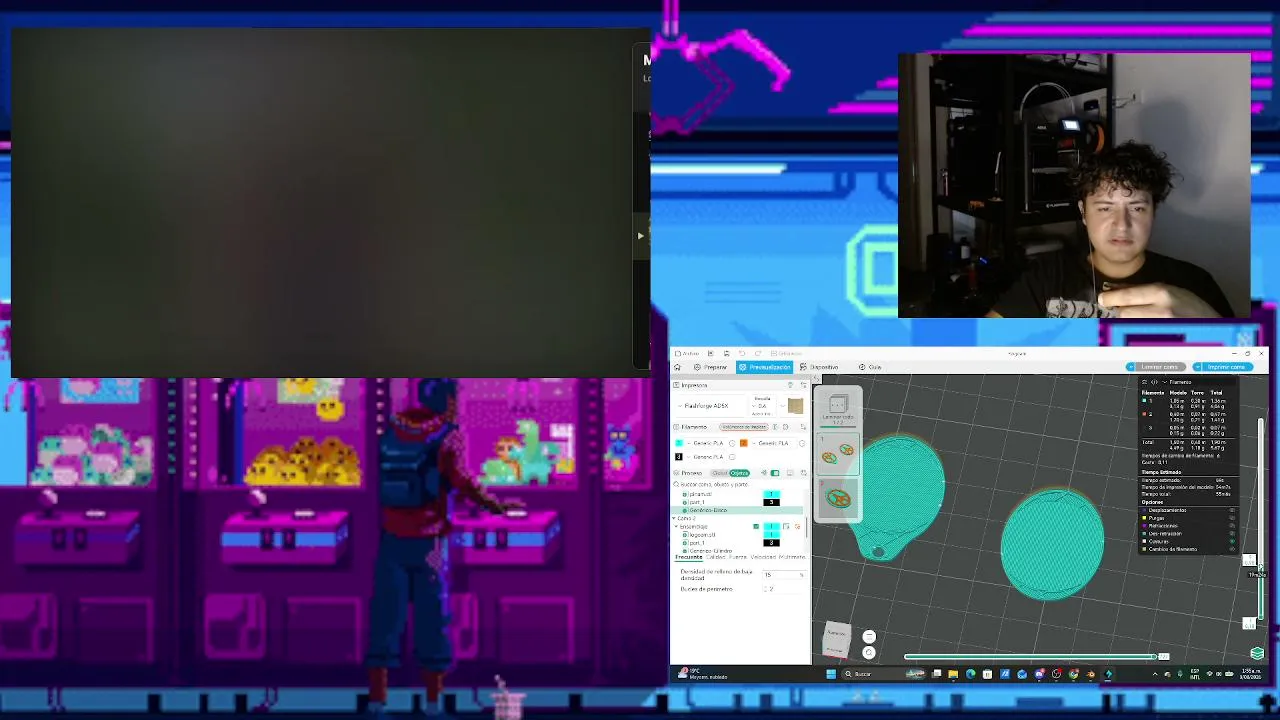Toggle Des-retracción visibility
Image resolution: width=1280 pixels, height=720 pixels.
click(x=1232, y=534)
